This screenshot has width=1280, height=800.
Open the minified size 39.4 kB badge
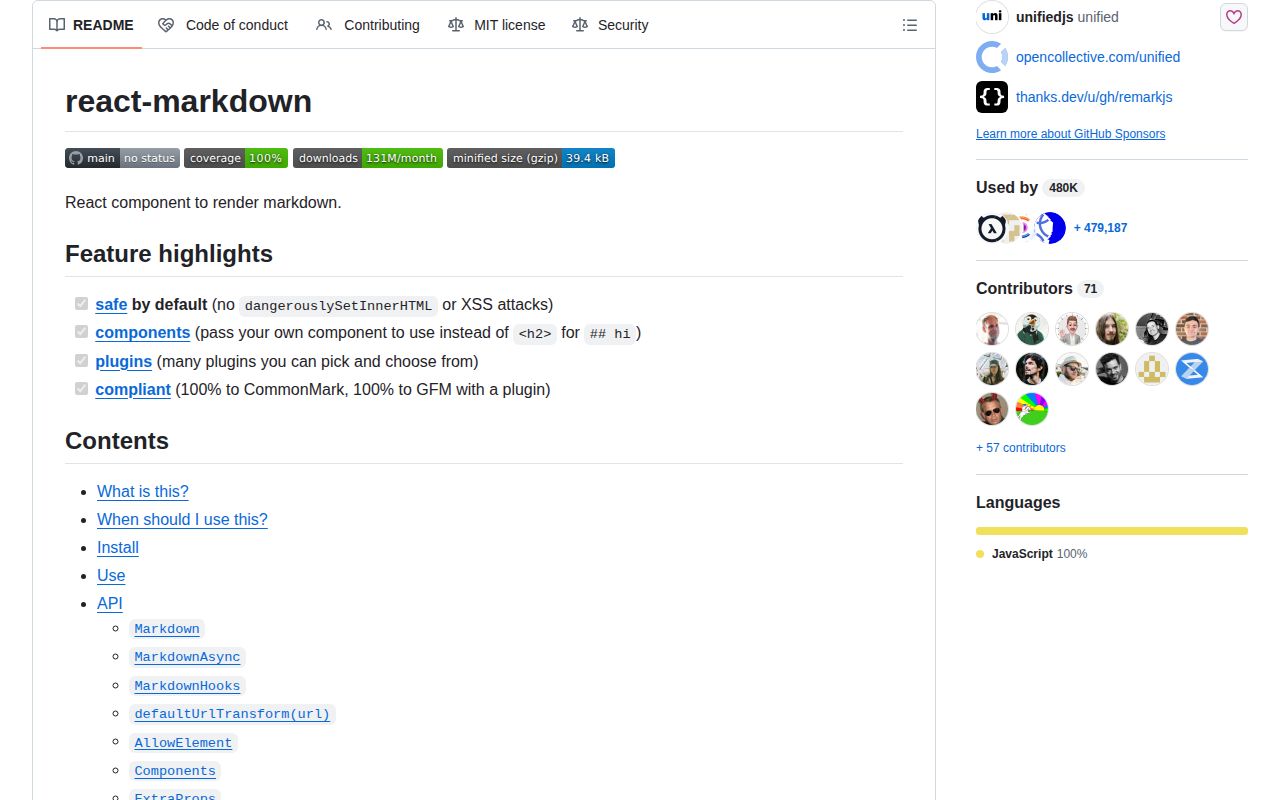pos(531,158)
